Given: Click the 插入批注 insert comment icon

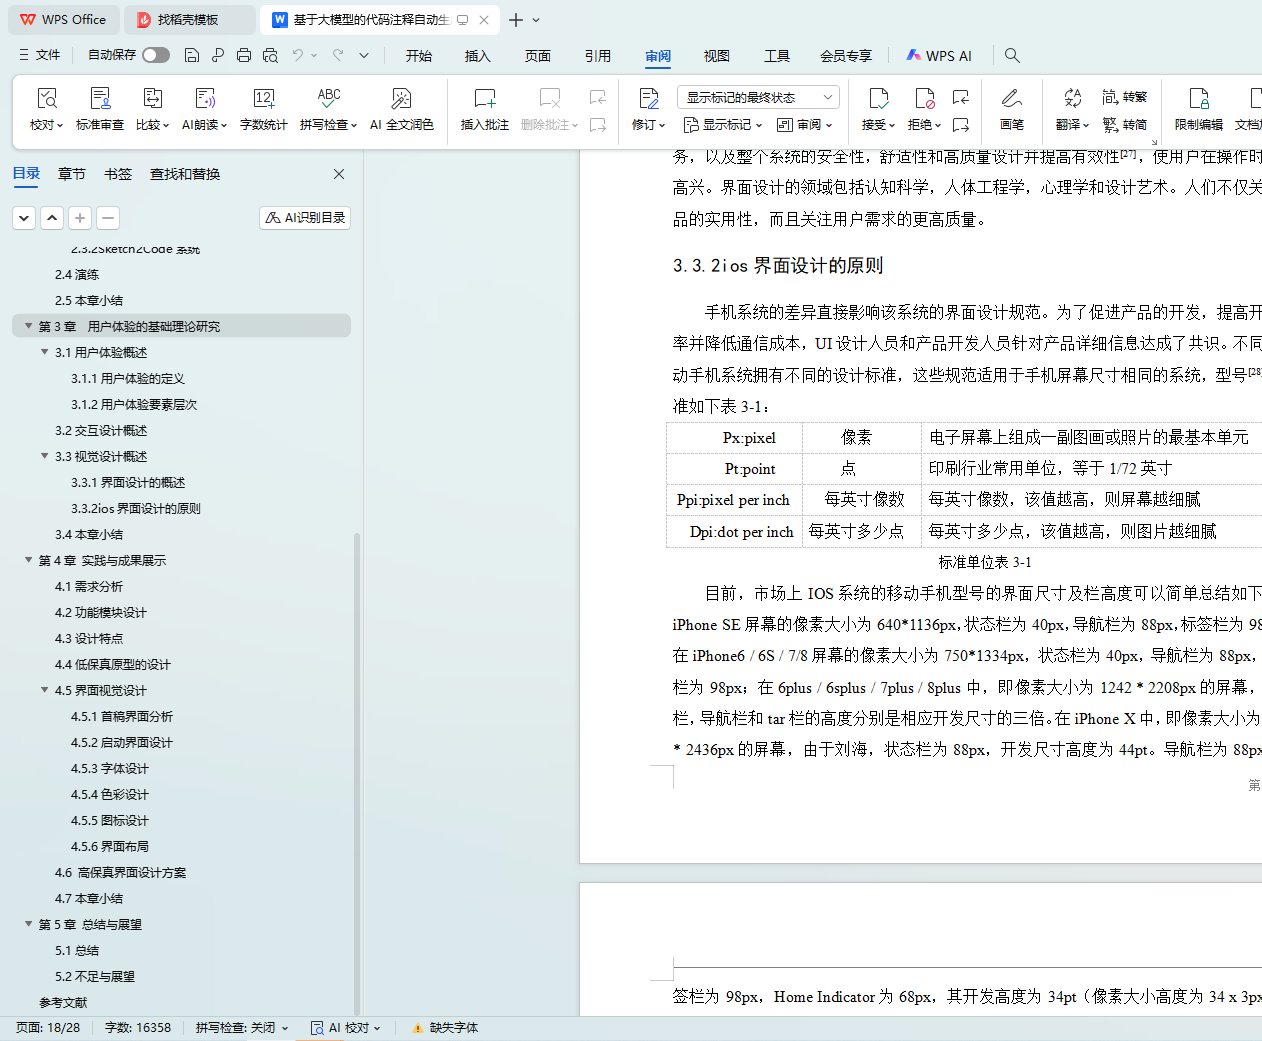Looking at the screenshot, I should point(484,108).
